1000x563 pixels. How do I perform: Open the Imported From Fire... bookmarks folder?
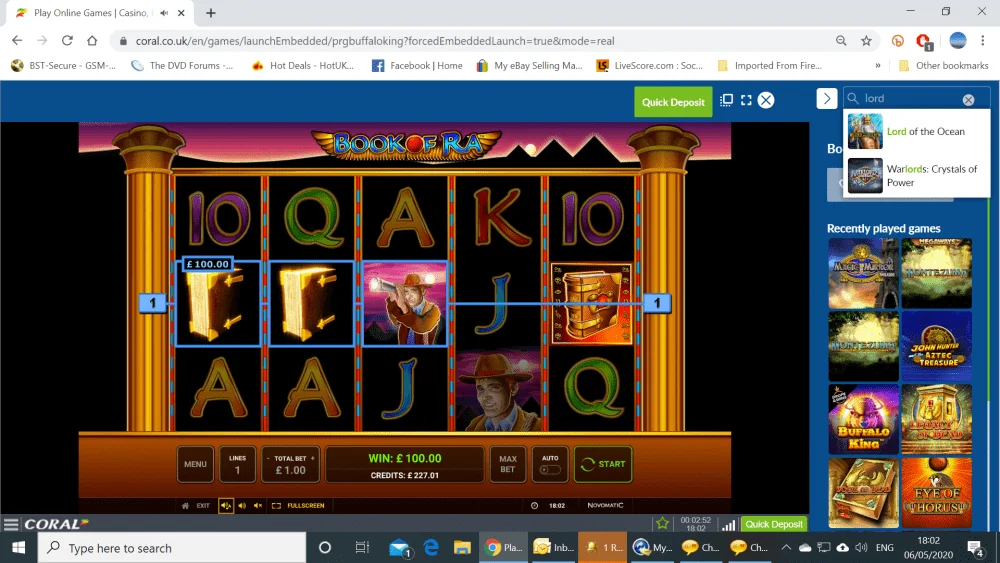click(769, 66)
